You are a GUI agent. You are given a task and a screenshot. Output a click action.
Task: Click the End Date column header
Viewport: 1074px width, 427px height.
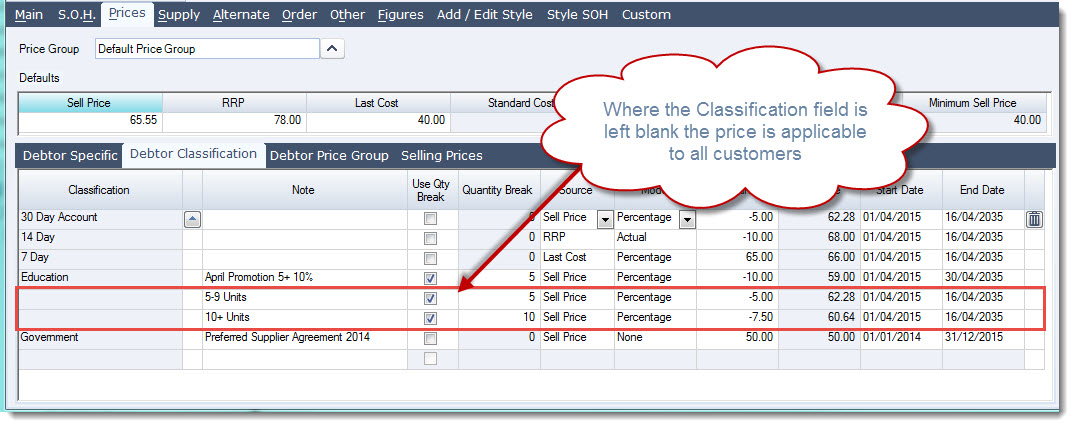point(982,190)
